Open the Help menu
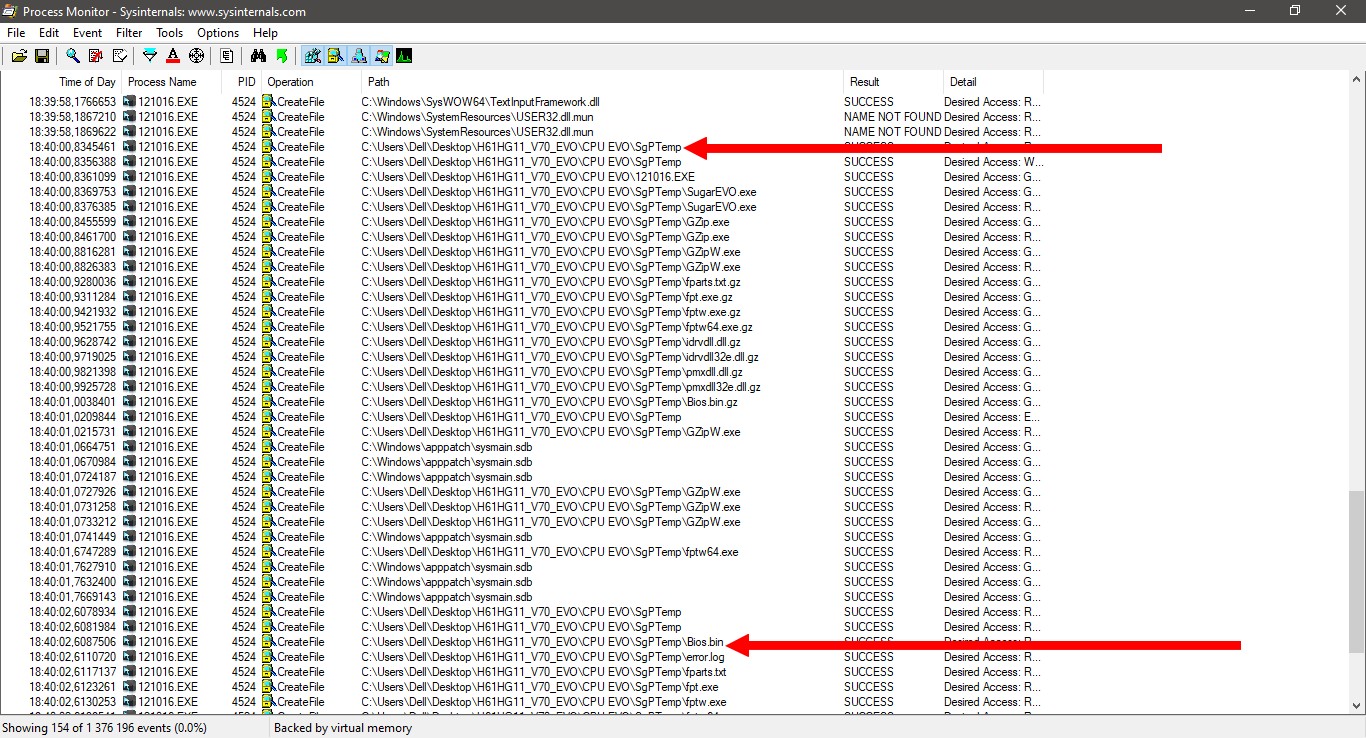The height and width of the screenshot is (738, 1366). [x=265, y=33]
